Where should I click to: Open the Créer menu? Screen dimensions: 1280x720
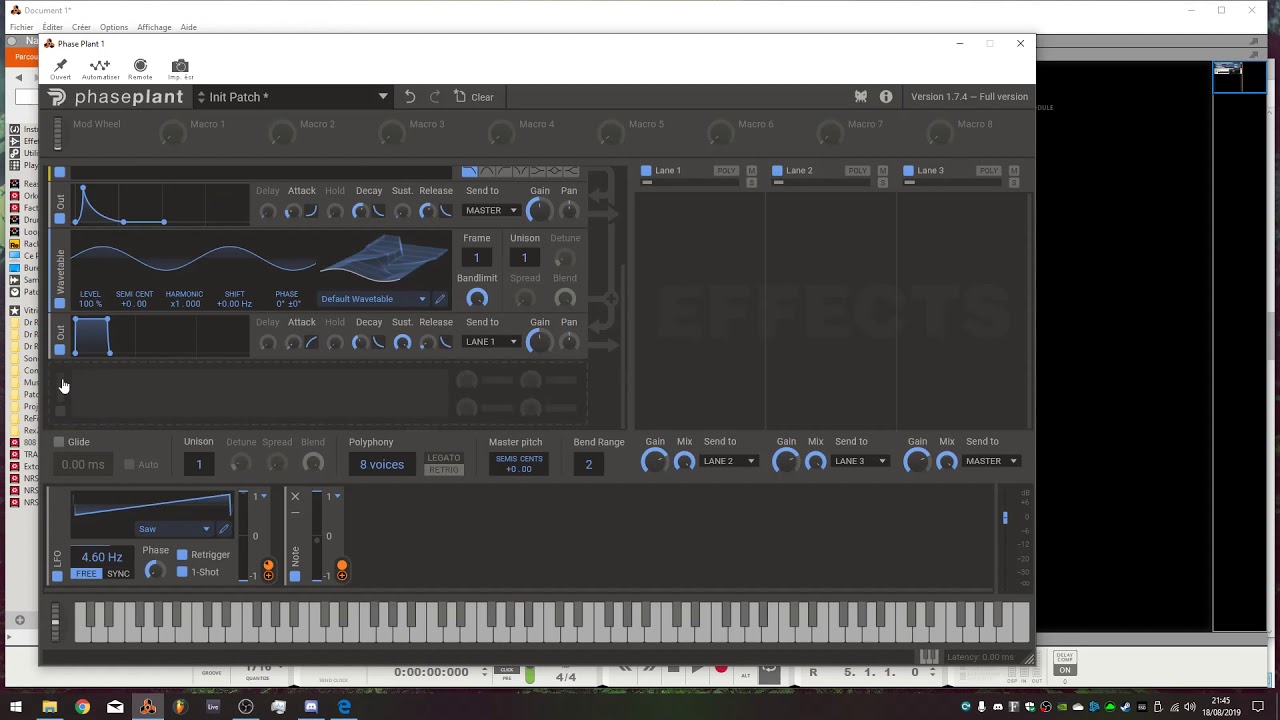82,27
